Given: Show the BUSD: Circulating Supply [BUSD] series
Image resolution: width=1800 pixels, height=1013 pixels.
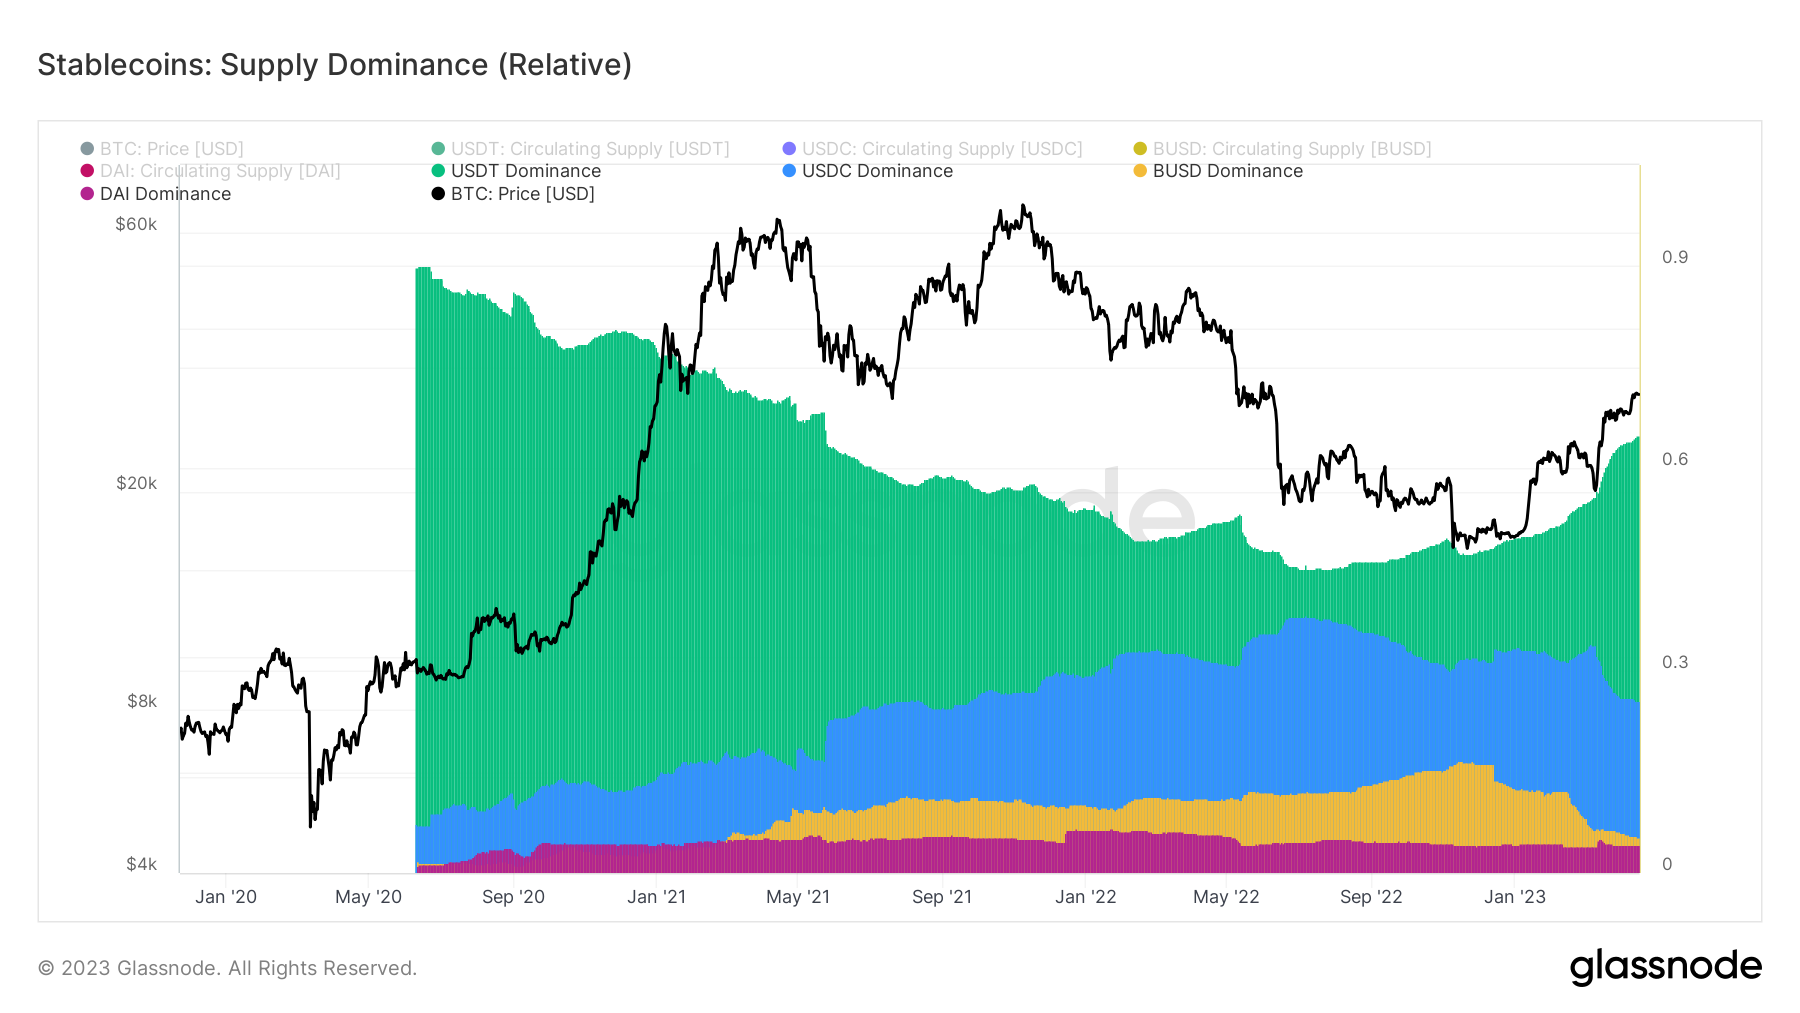Looking at the screenshot, I should [x=1291, y=149].
